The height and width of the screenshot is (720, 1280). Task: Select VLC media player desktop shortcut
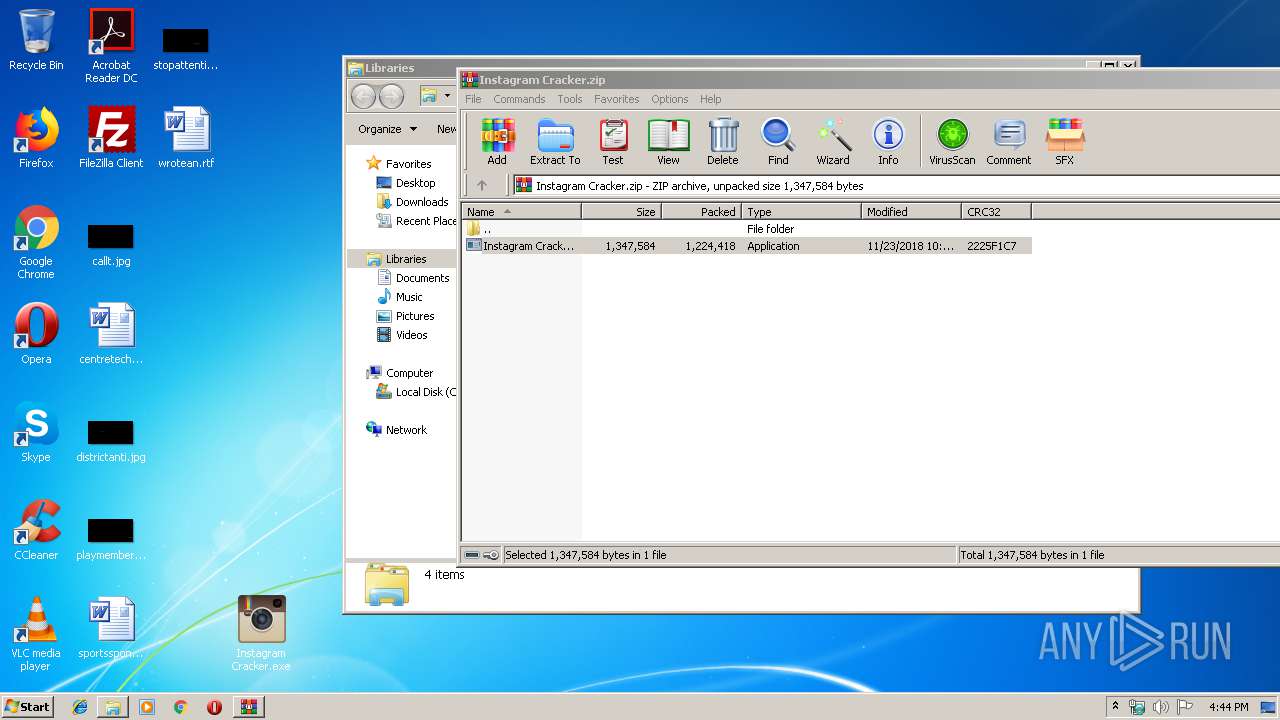coord(36,634)
